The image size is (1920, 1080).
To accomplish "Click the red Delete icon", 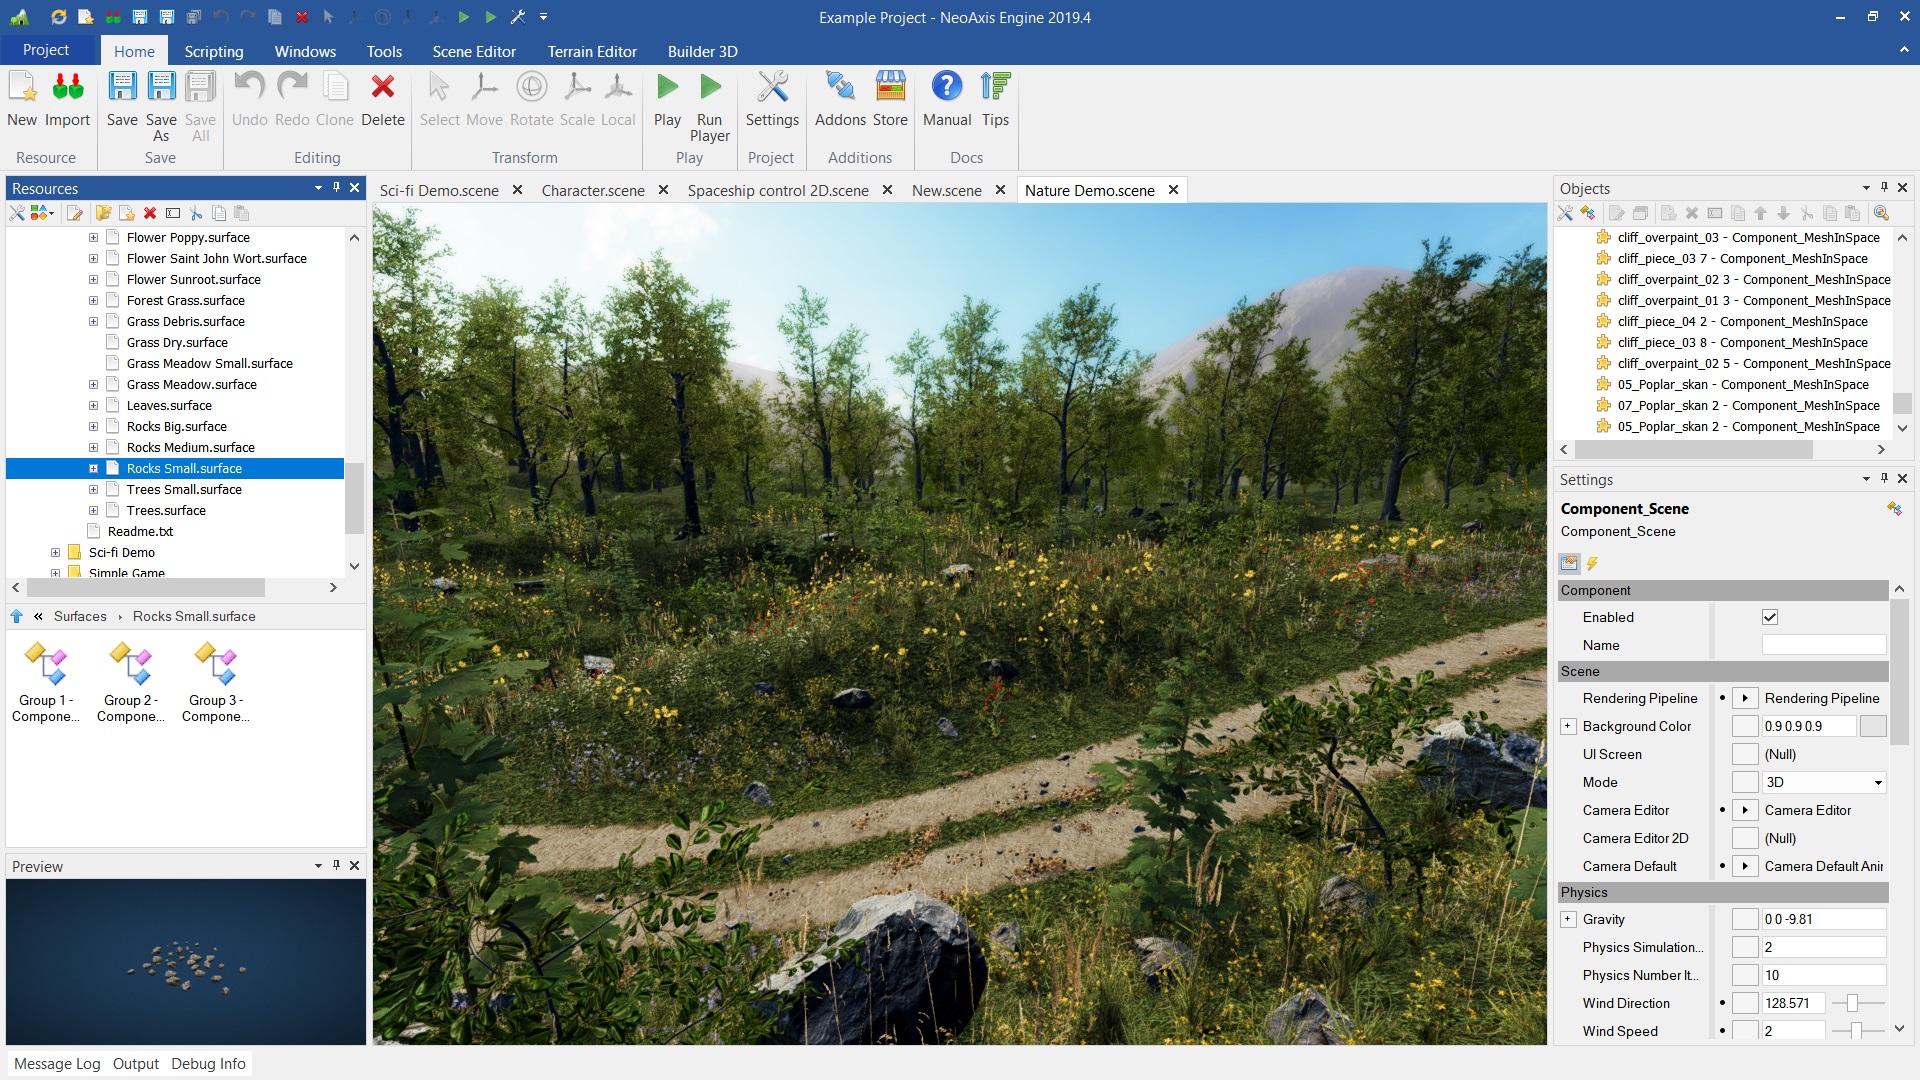I will click(x=382, y=88).
